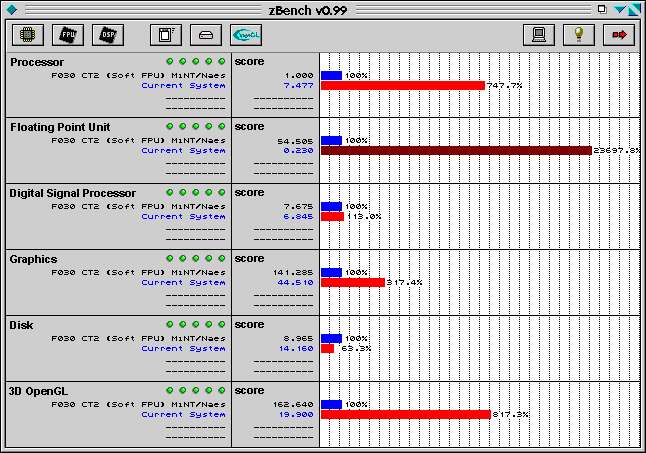Click the graphics test window icon
Viewport: 646px width, 453px height.
166,34
